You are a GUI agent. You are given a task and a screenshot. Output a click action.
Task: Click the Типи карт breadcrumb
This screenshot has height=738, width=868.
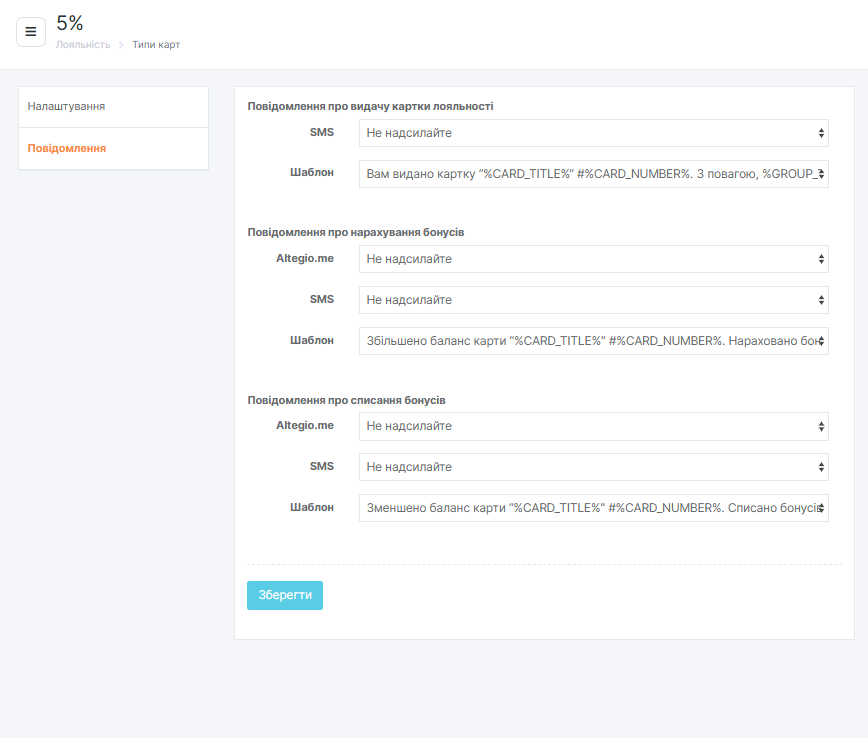(x=156, y=45)
